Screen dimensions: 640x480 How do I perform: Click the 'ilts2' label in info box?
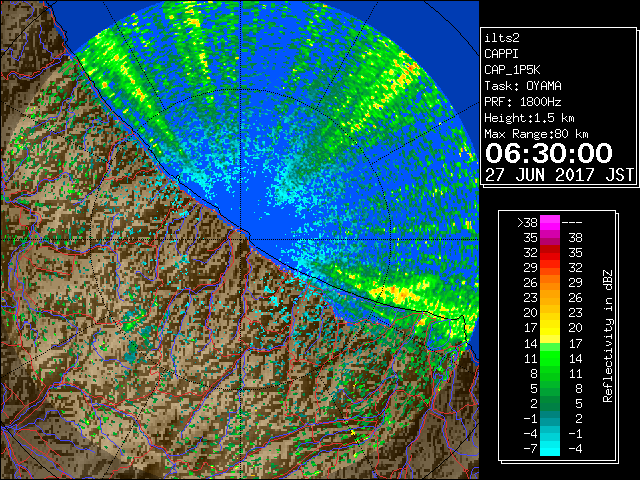click(502, 38)
